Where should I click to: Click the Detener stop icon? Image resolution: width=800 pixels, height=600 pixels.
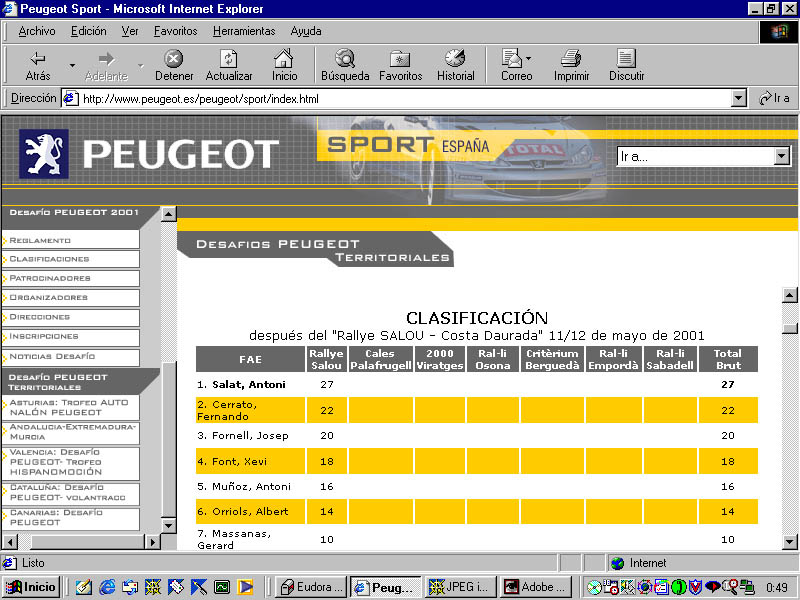click(x=173, y=59)
